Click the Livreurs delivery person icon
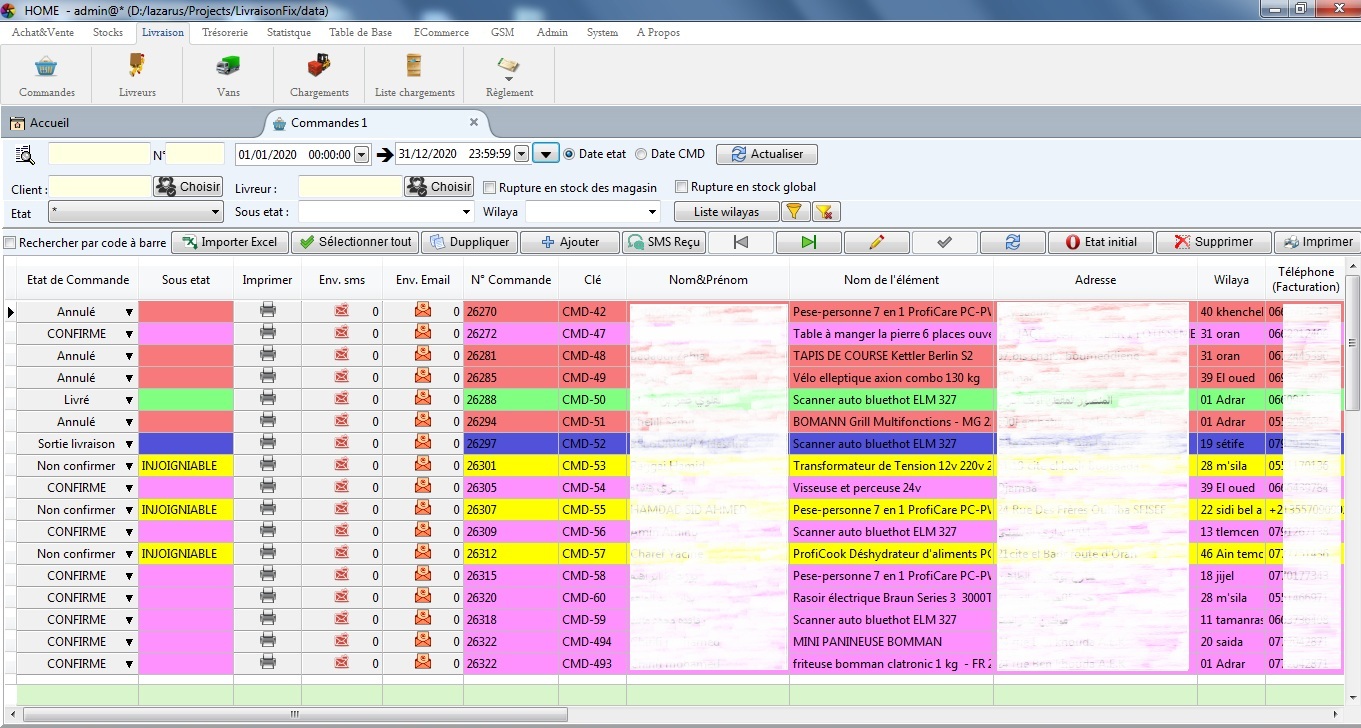Viewport: 1361px width, 728px height. pyautogui.click(x=137, y=67)
